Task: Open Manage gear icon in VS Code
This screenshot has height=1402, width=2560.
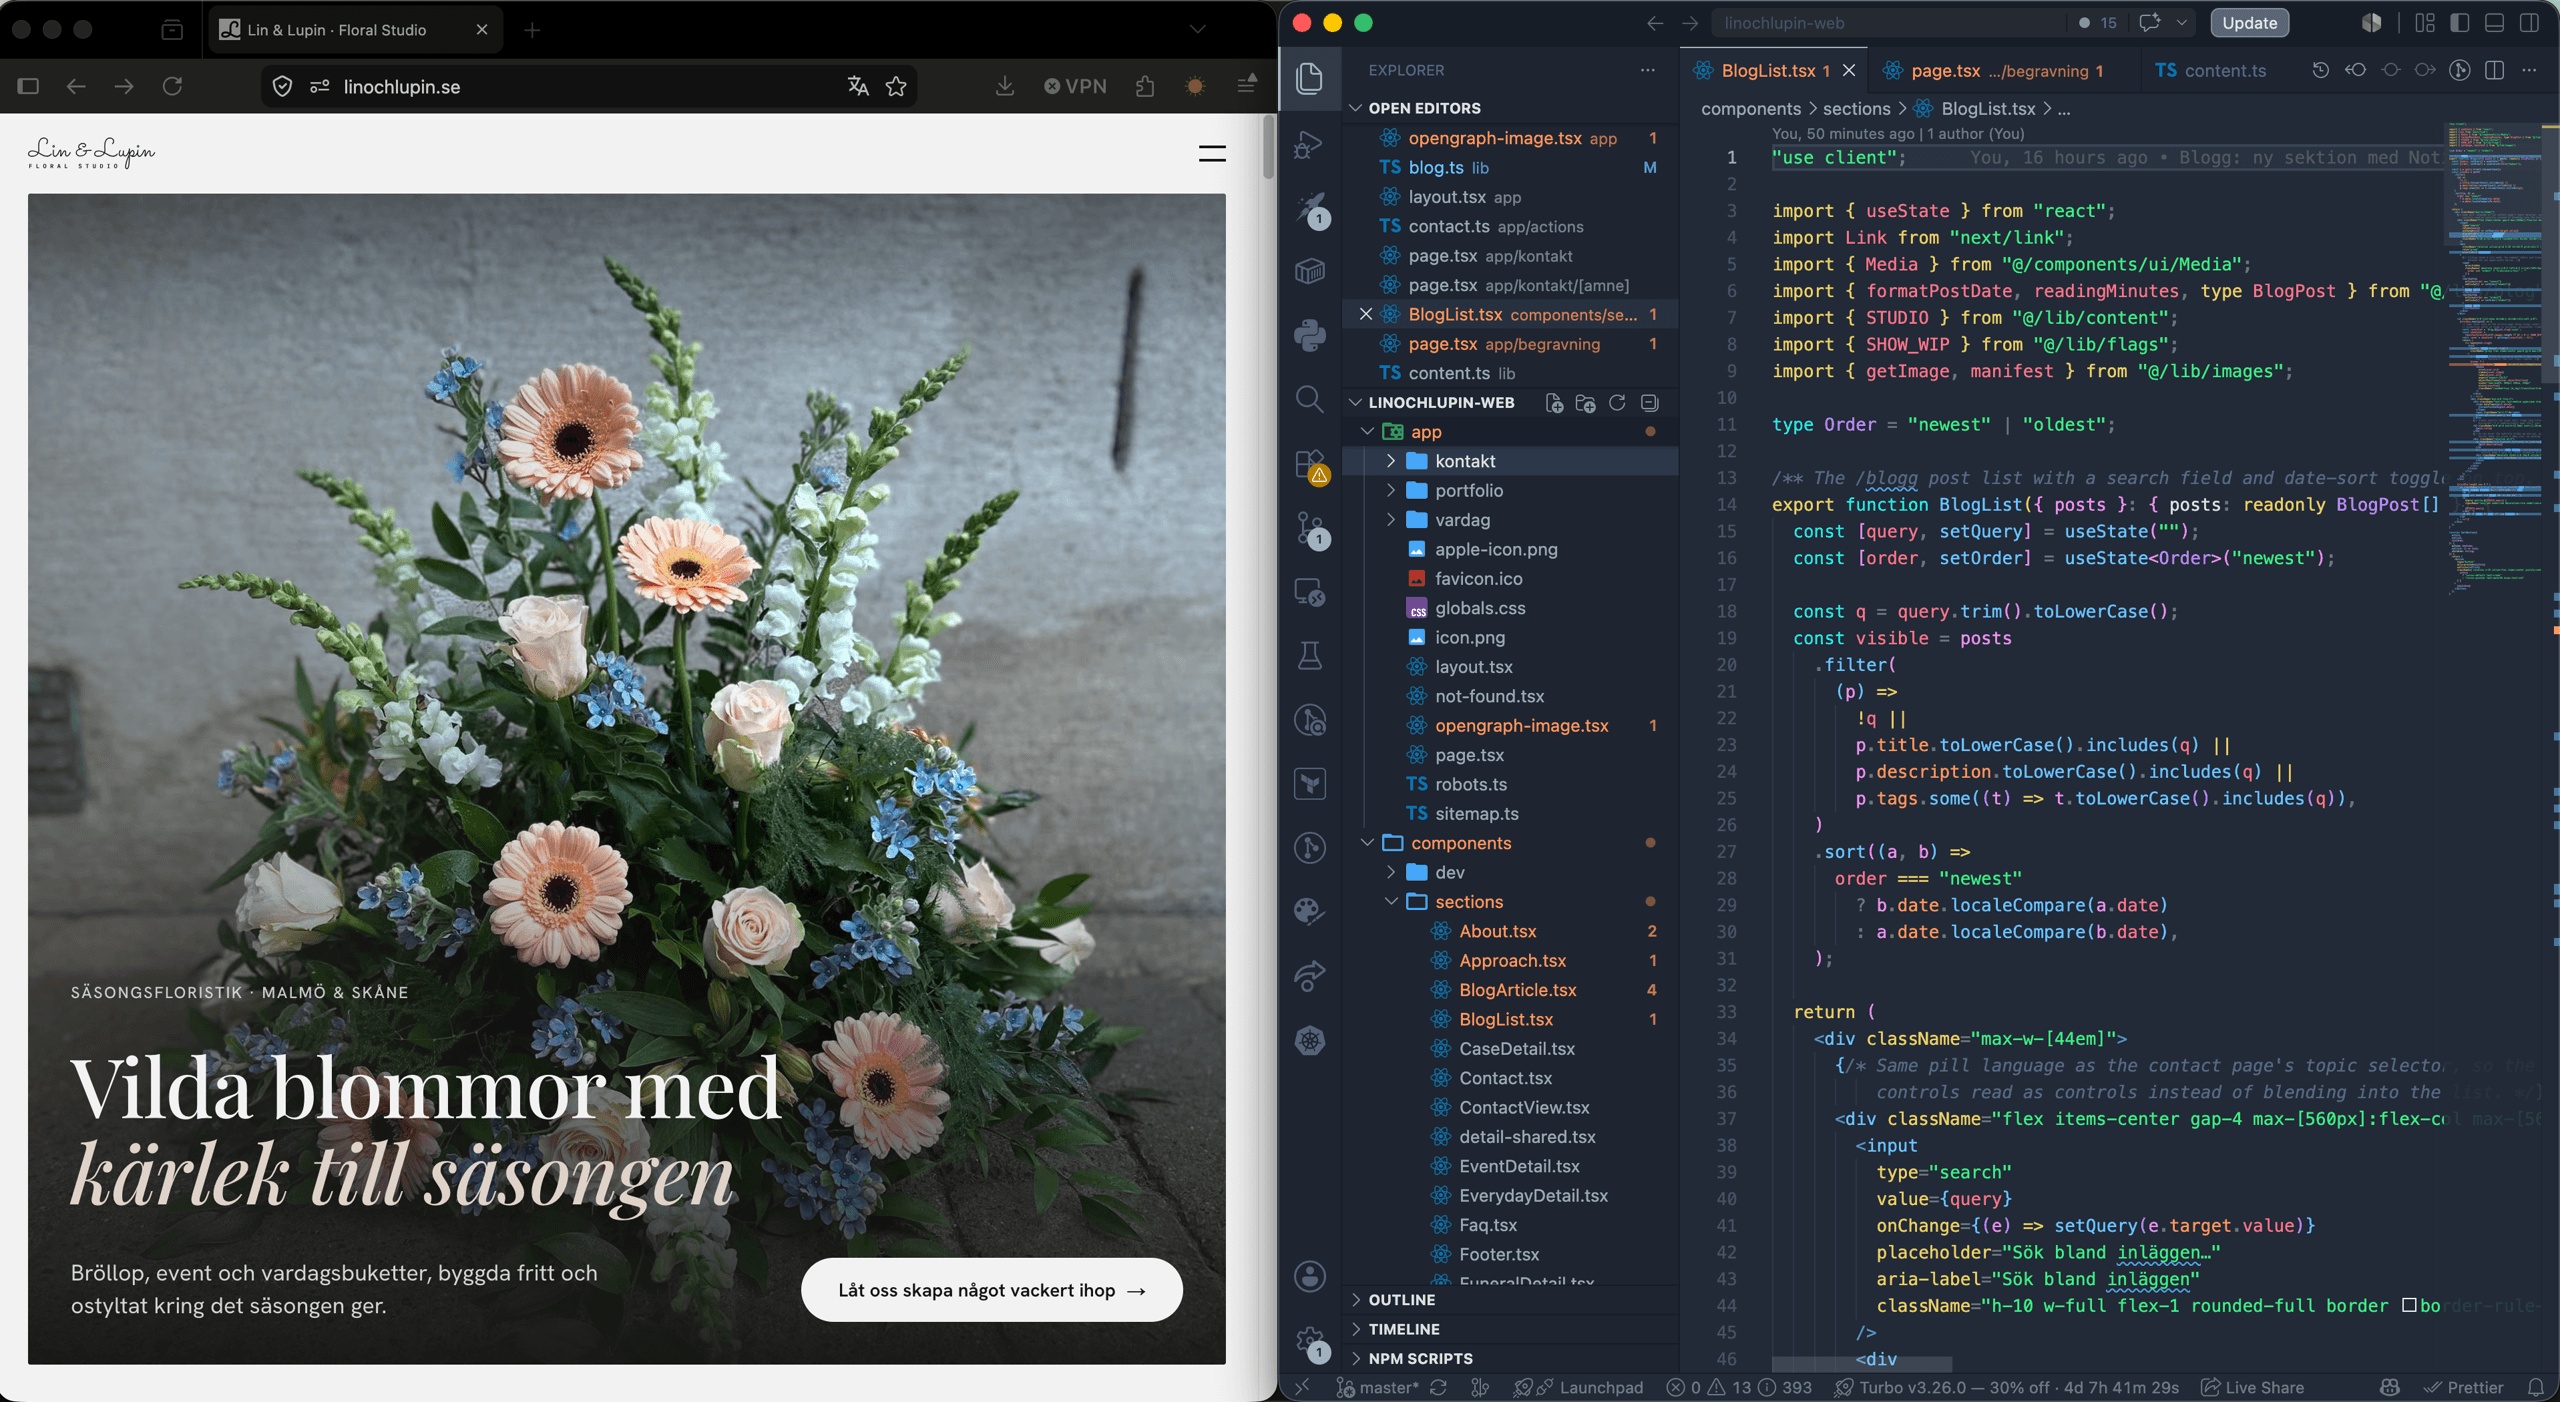Action: 1310,1341
